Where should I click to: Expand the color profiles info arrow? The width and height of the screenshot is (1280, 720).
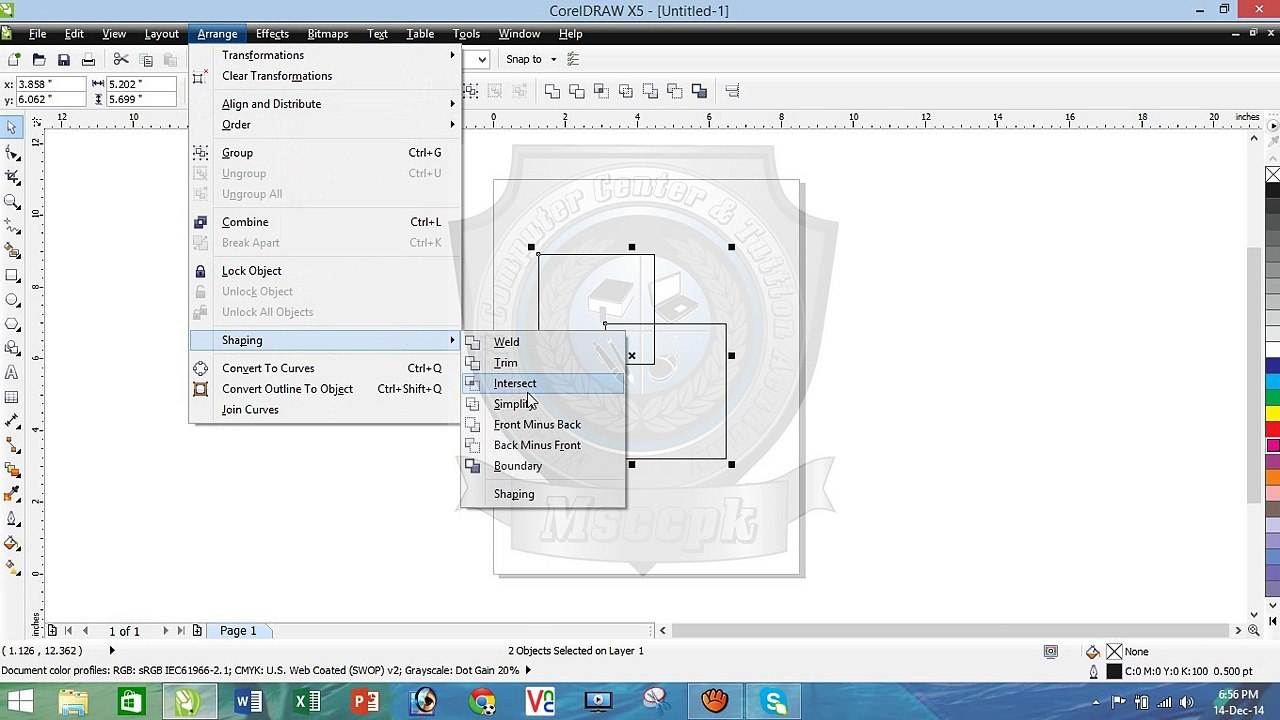[528, 670]
